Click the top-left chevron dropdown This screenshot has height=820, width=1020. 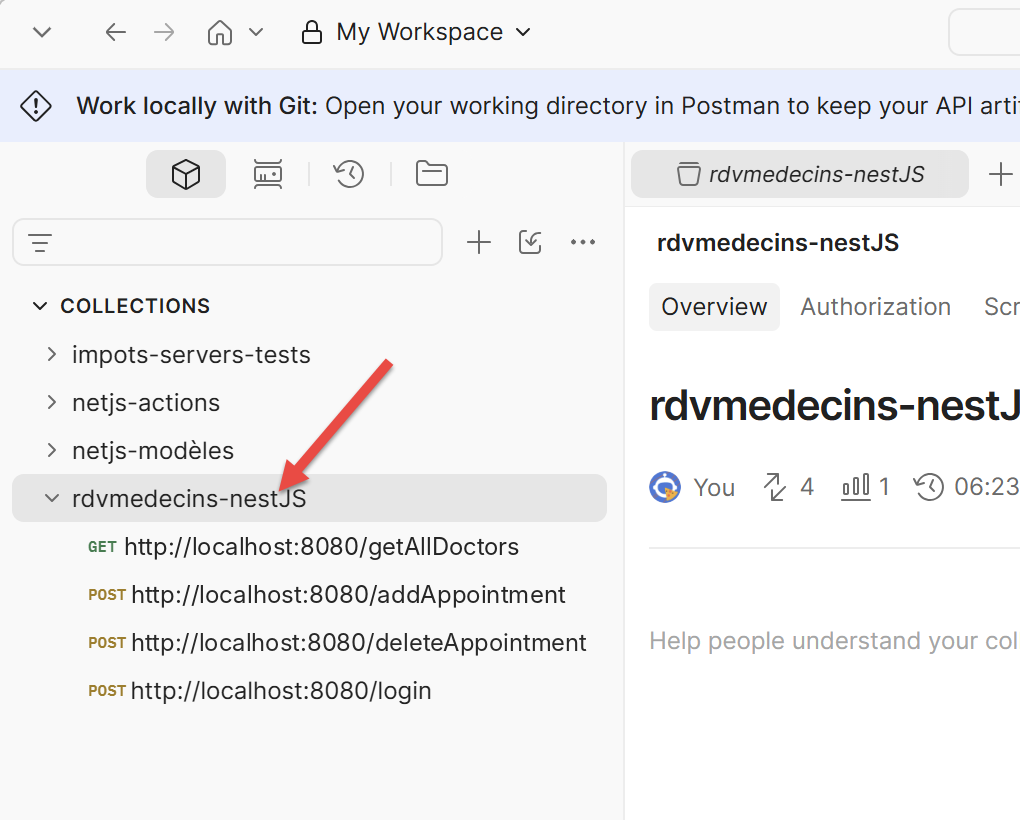pyautogui.click(x=42, y=32)
